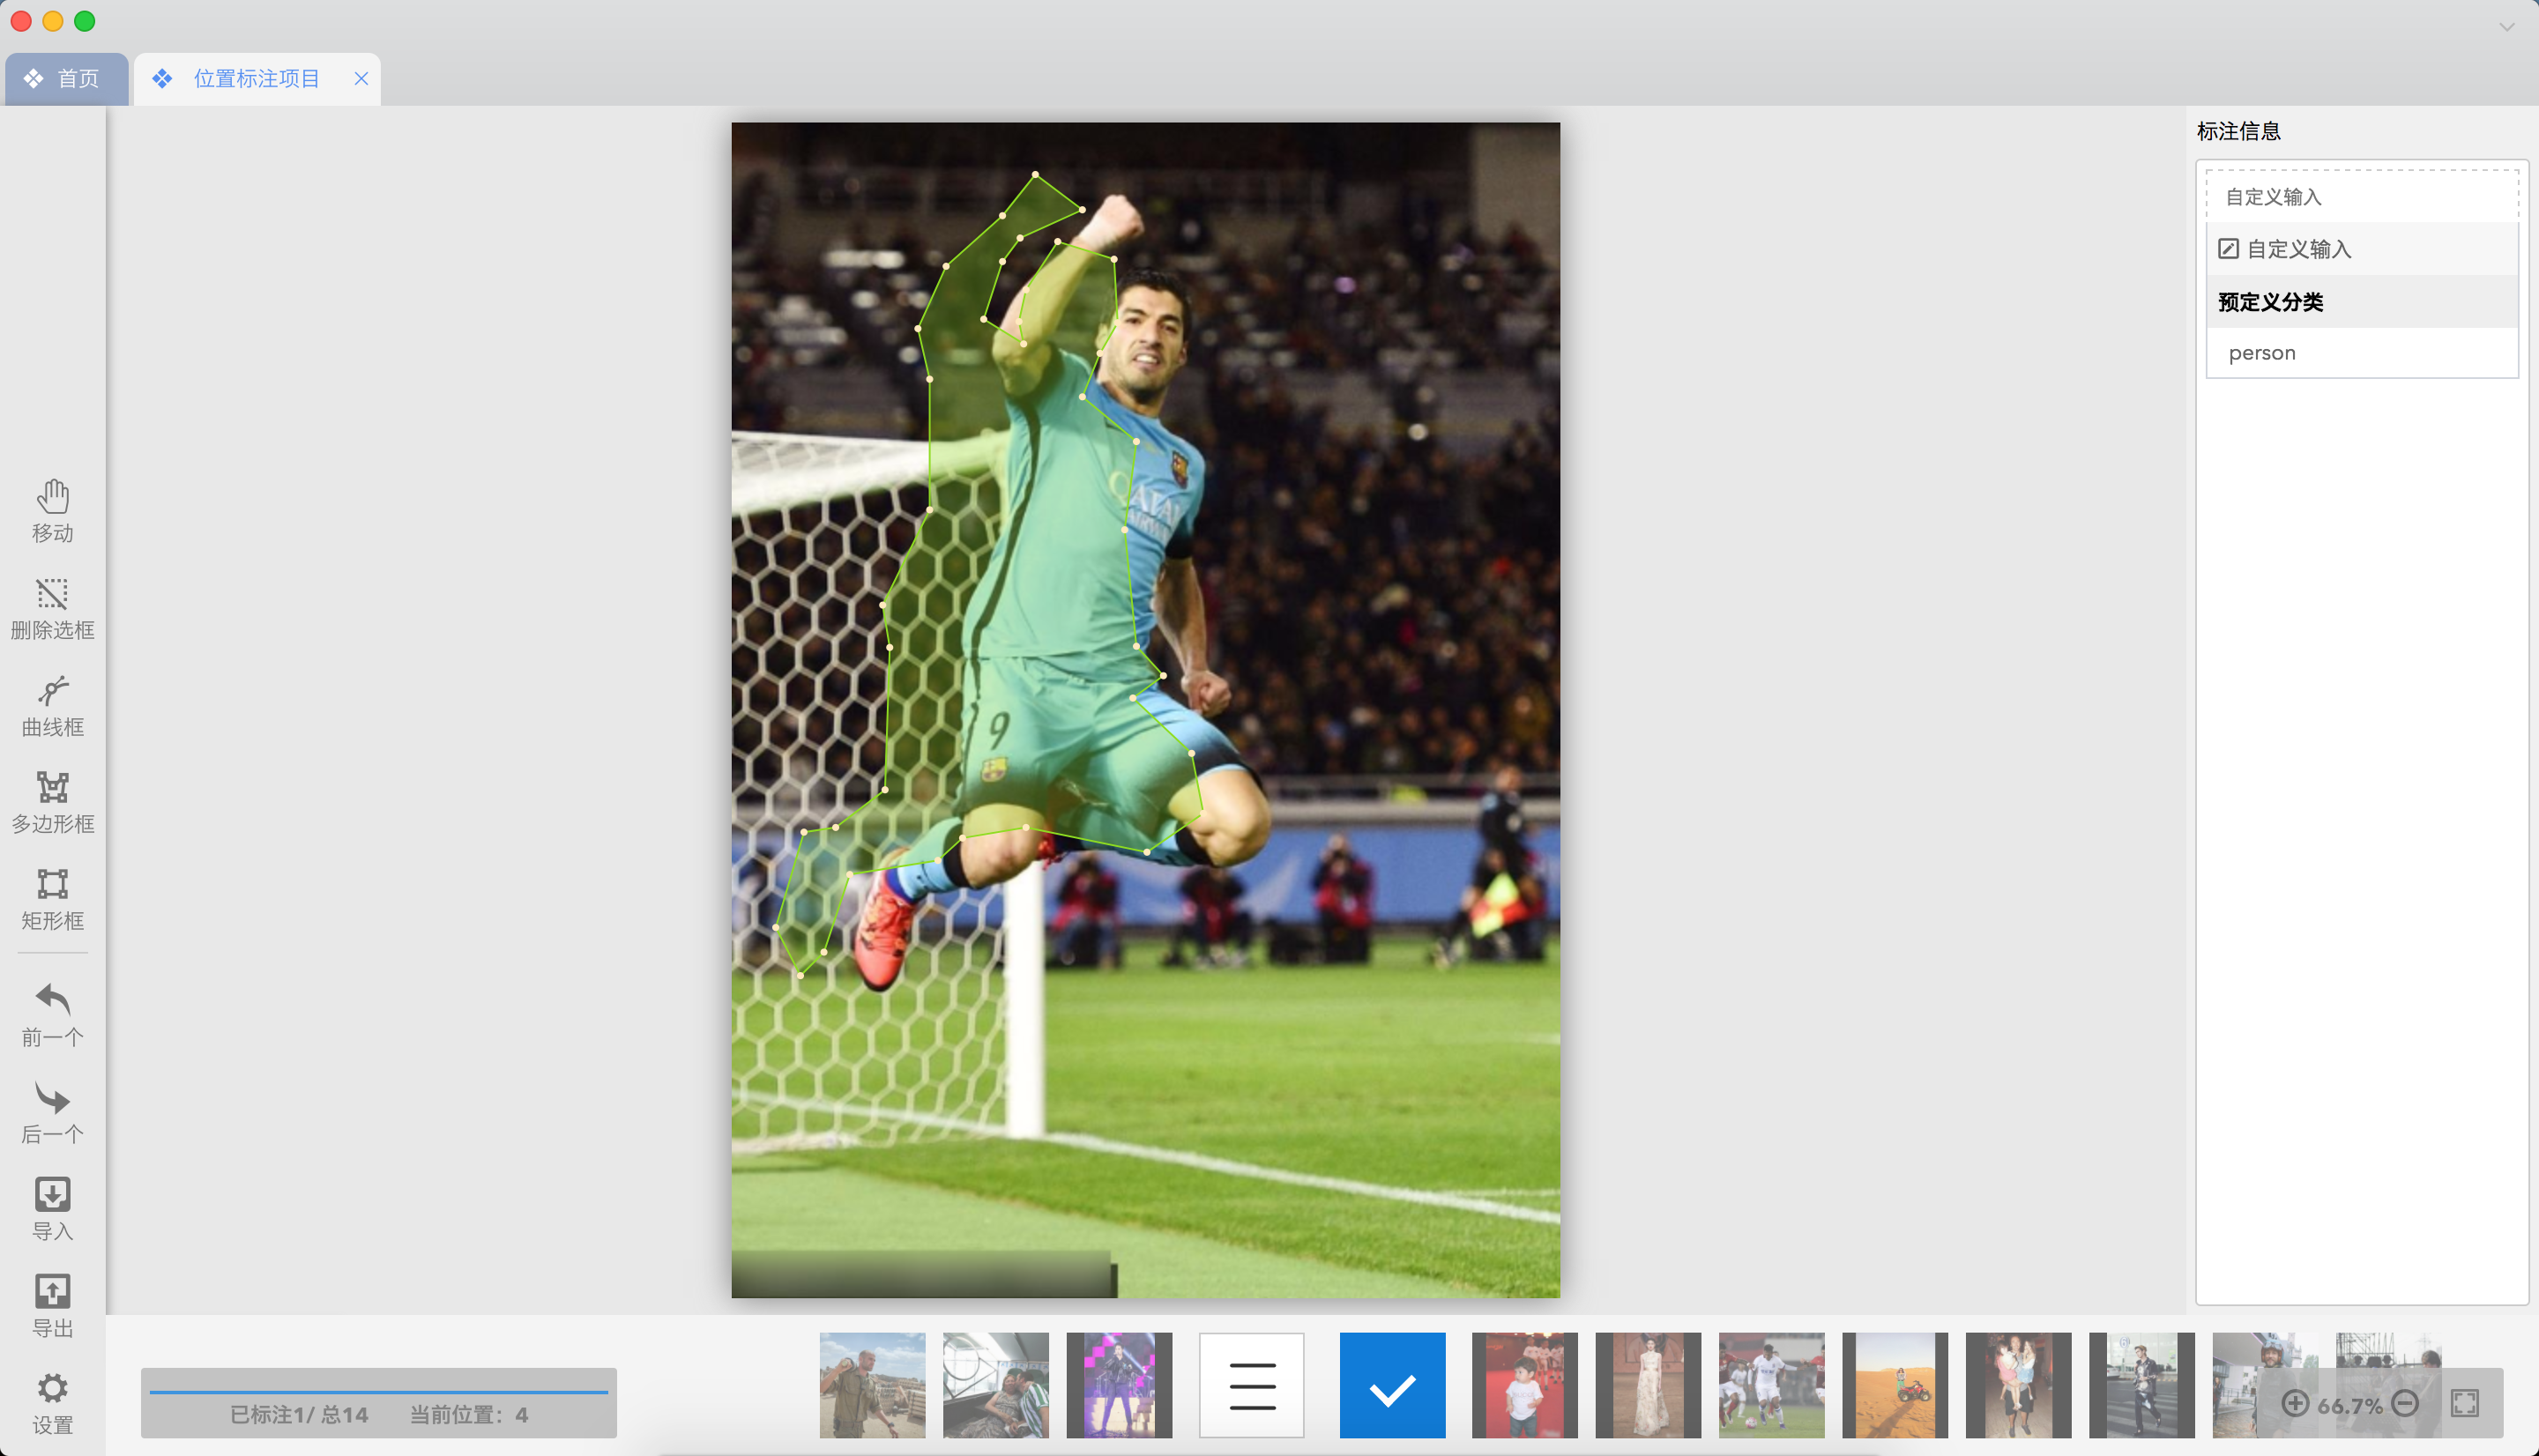Switch to the 位置标注项目 tab
The width and height of the screenshot is (2539, 1456).
(x=256, y=78)
